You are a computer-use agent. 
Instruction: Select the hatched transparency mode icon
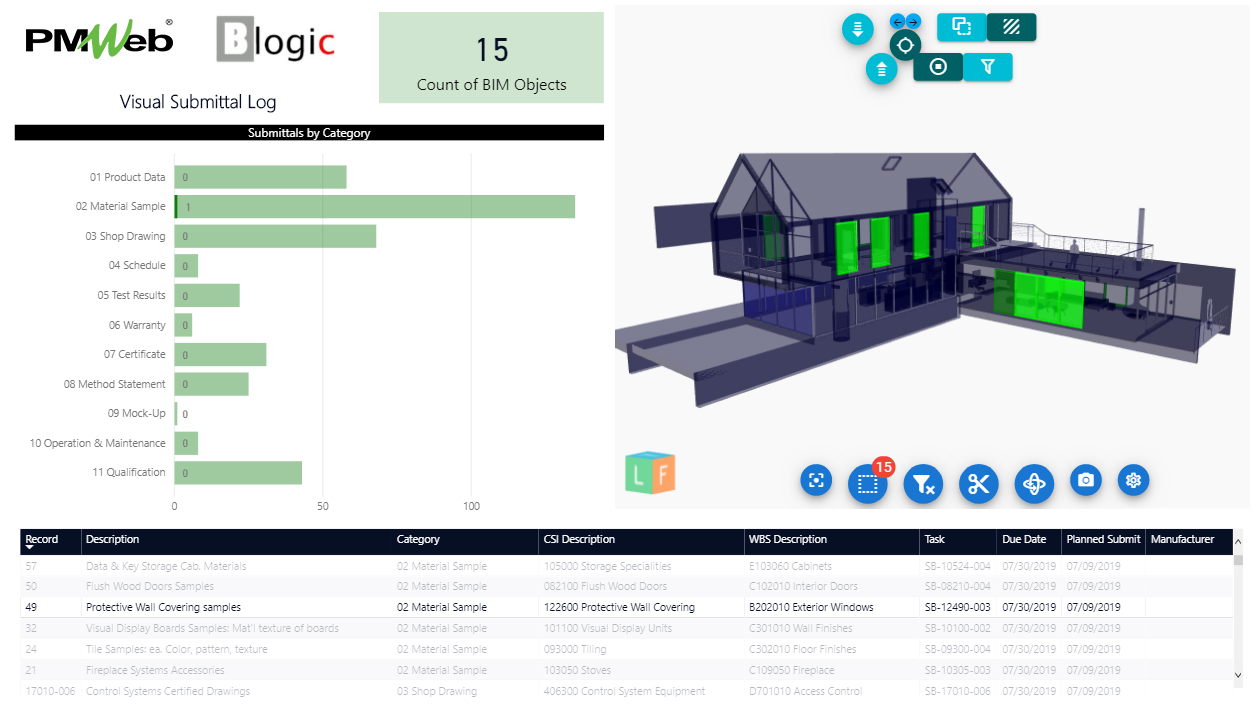coord(1011,27)
